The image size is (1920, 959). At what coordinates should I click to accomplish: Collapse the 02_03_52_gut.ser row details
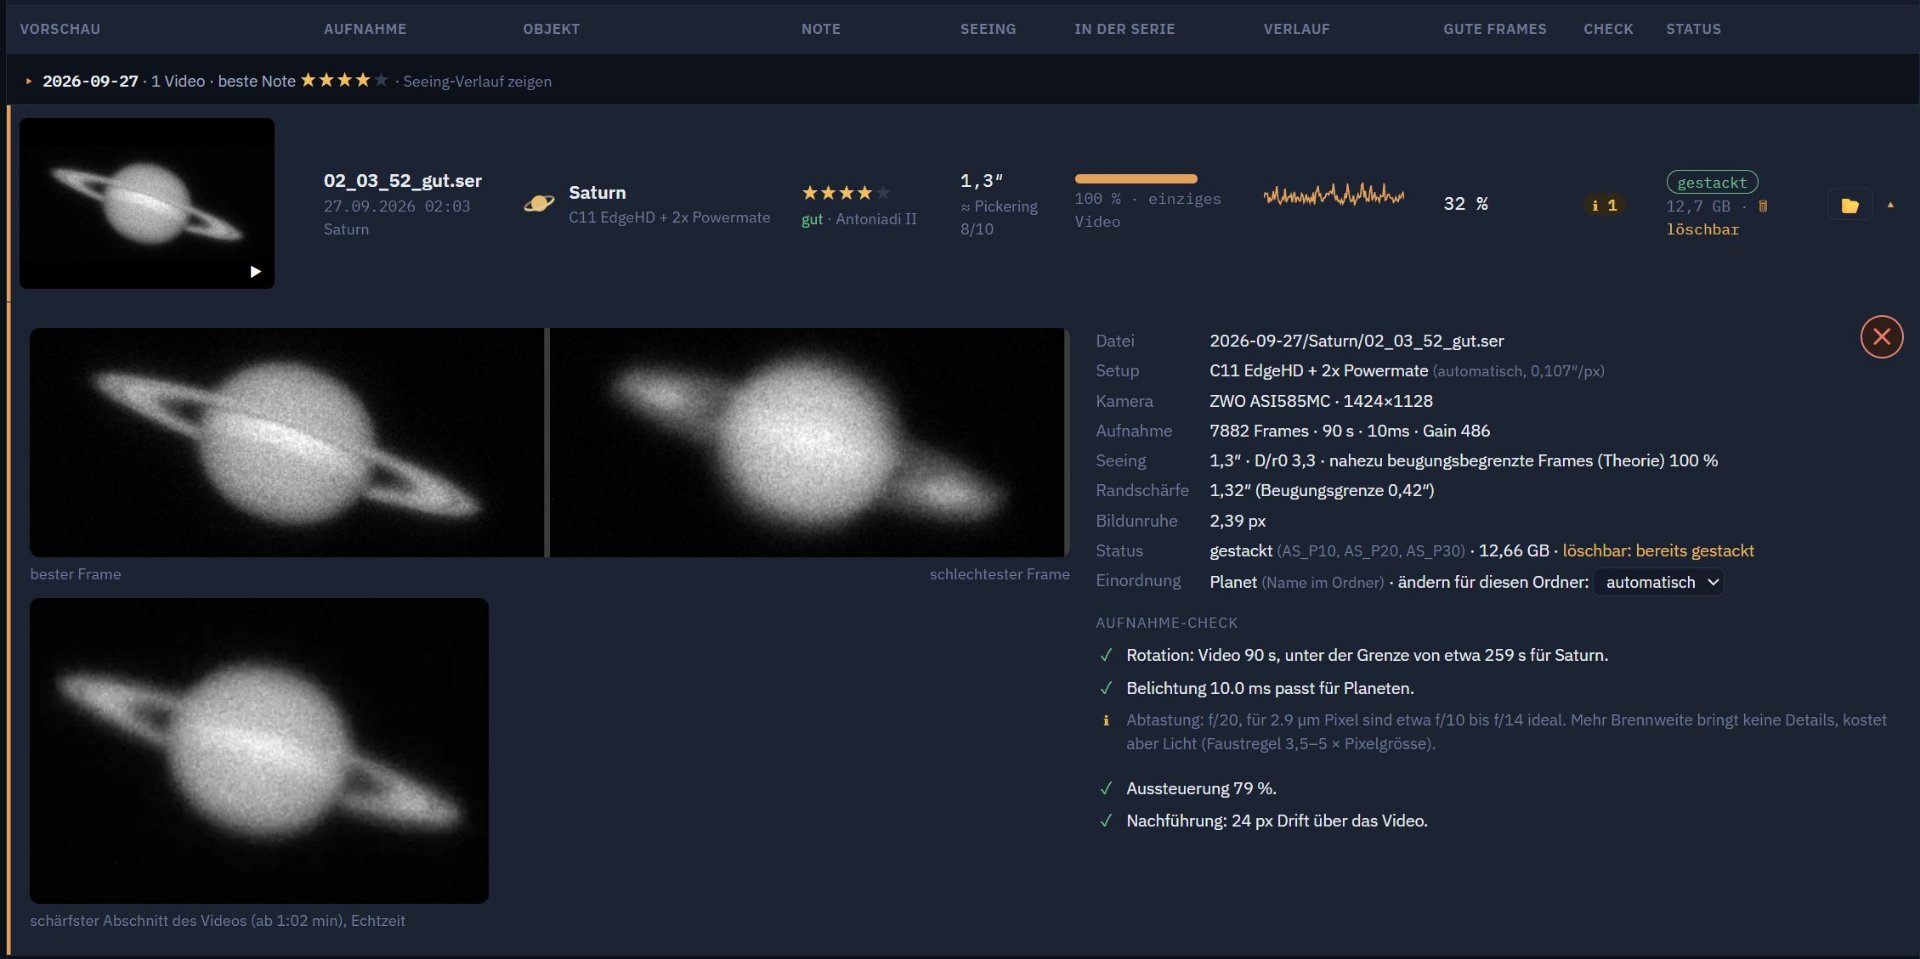tap(1890, 205)
